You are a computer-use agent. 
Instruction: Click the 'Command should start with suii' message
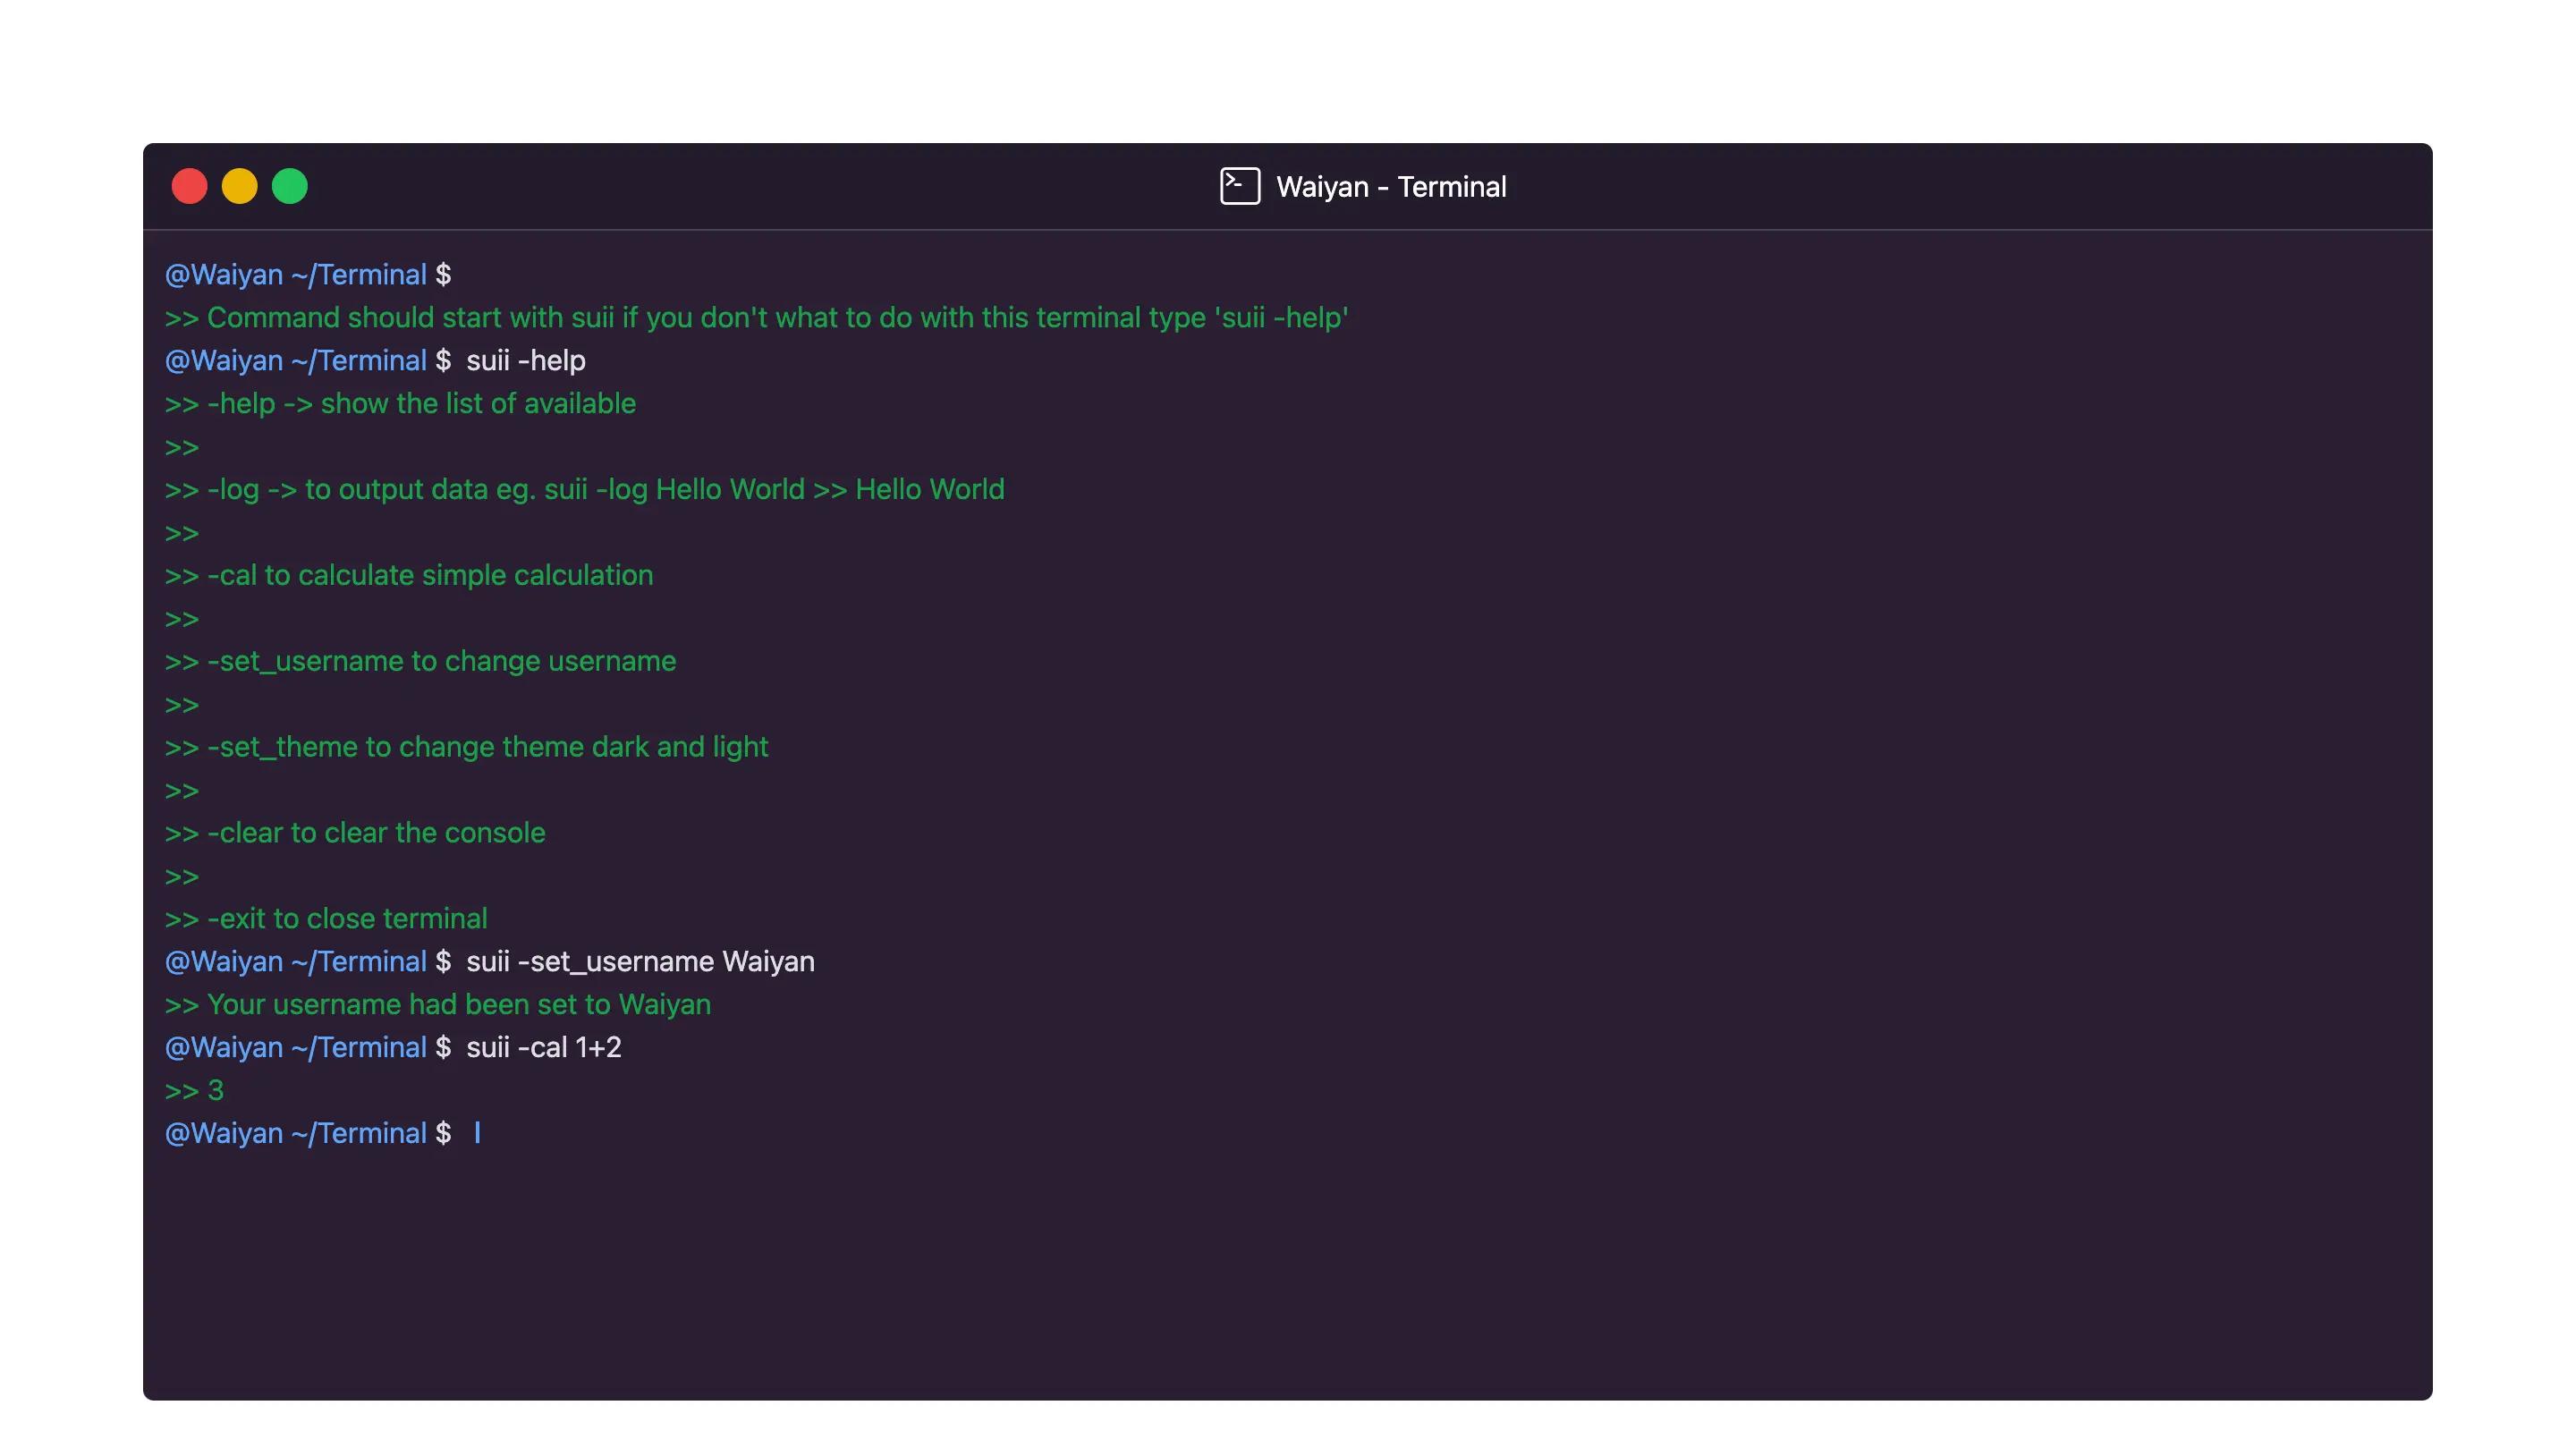(757, 317)
